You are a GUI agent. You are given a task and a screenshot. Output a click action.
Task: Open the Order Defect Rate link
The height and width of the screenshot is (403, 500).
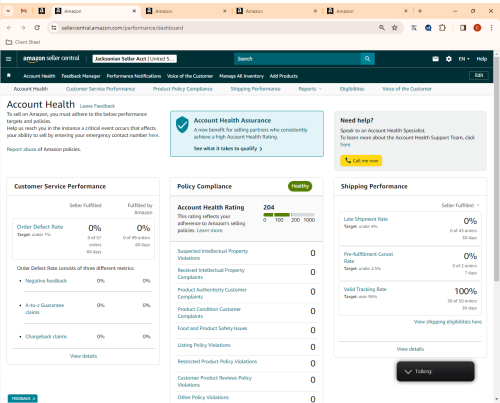pyautogui.click(x=40, y=227)
